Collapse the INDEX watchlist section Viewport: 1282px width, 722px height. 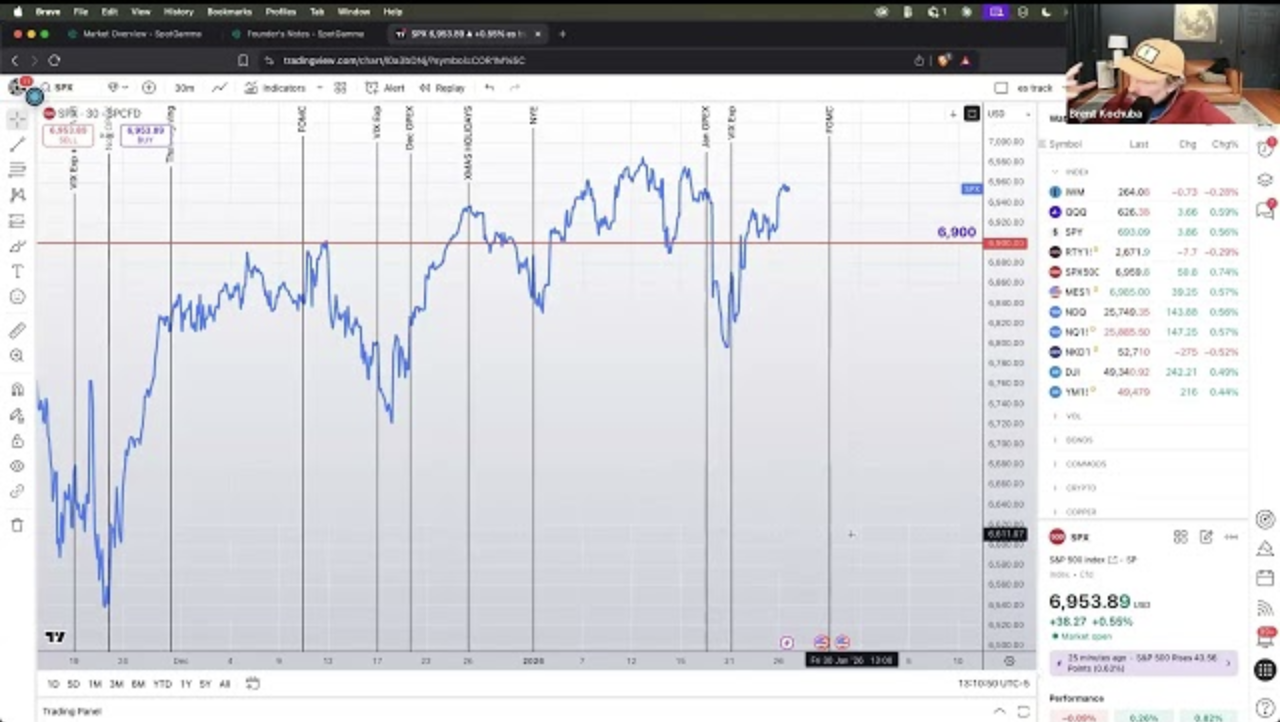tap(1075, 172)
